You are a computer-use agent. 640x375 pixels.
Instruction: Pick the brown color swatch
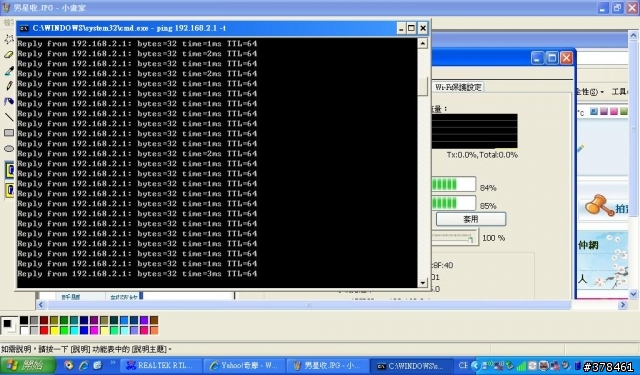point(154,320)
